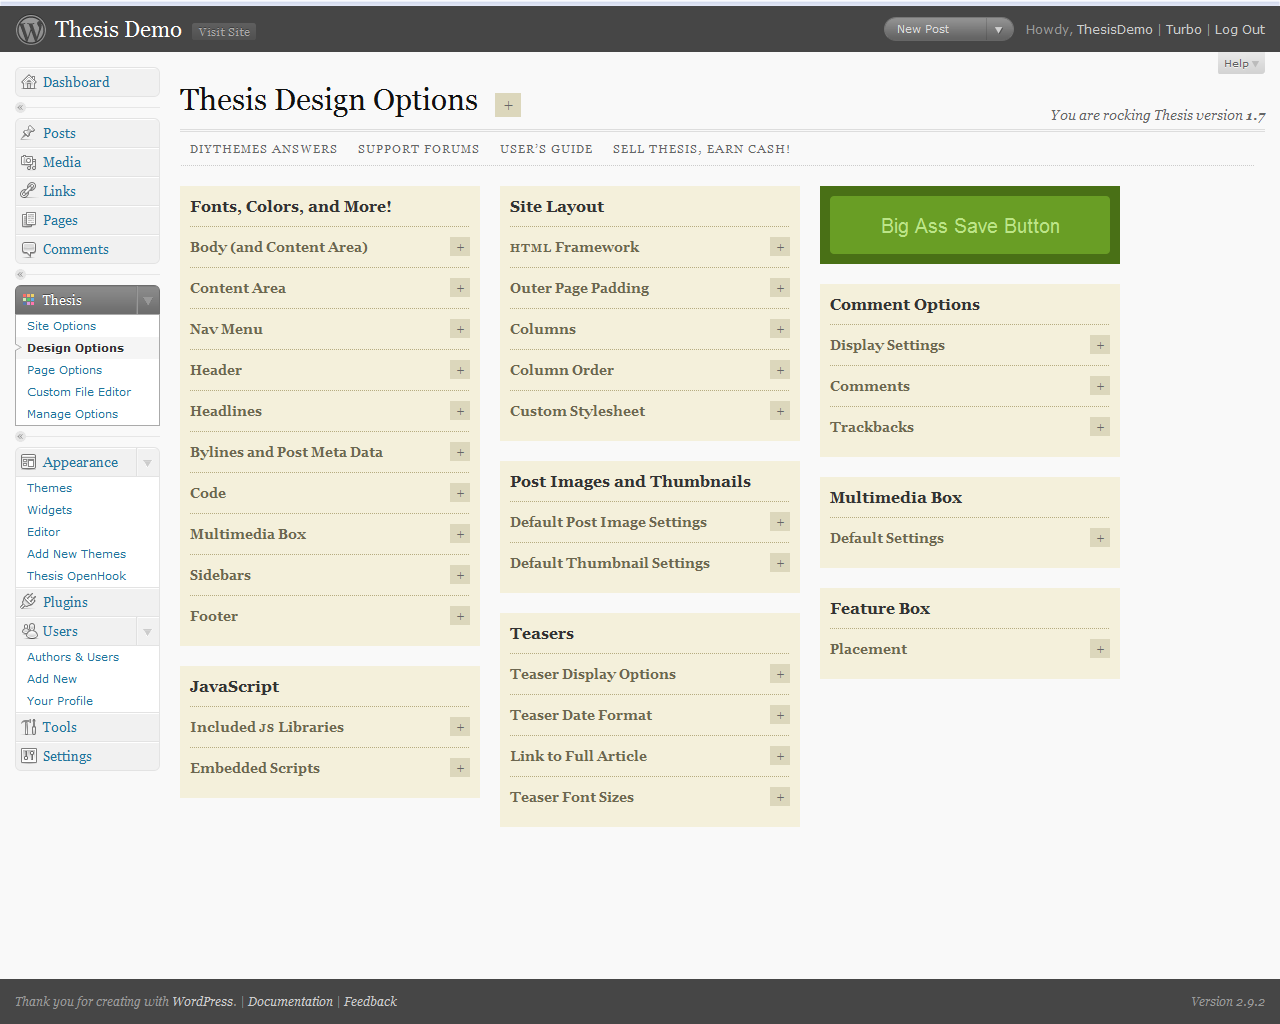The width and height of the screenshot is (1280, 1024).
Task: Open the User's Guide link
Action: tap(547, 149)
